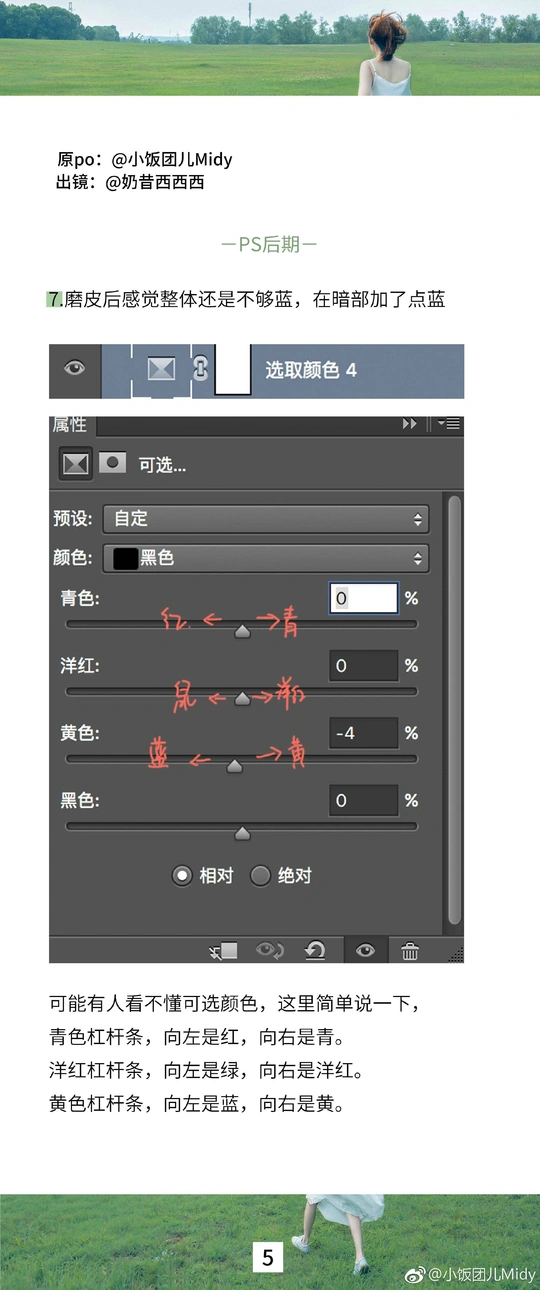Click the clip to layer icon

tap(224, 951)
